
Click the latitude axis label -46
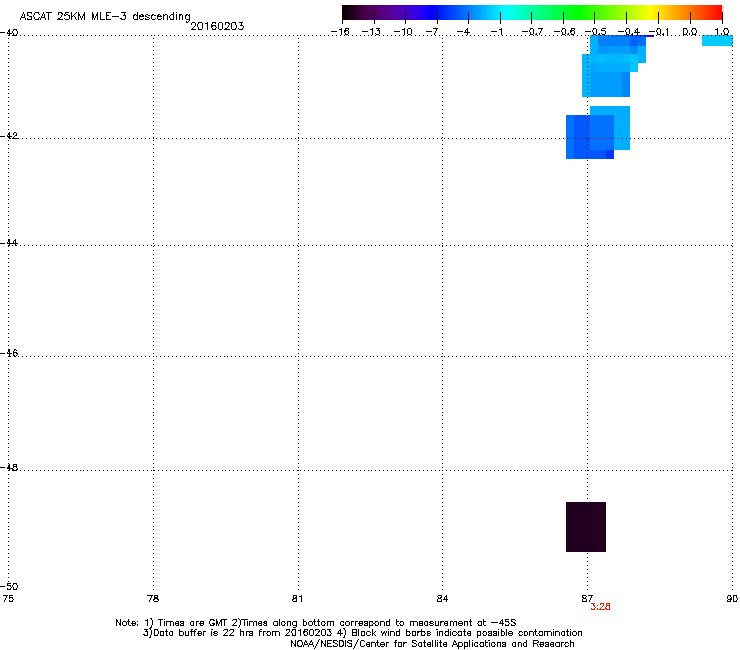pyautogui.click(x=9, y=353)
